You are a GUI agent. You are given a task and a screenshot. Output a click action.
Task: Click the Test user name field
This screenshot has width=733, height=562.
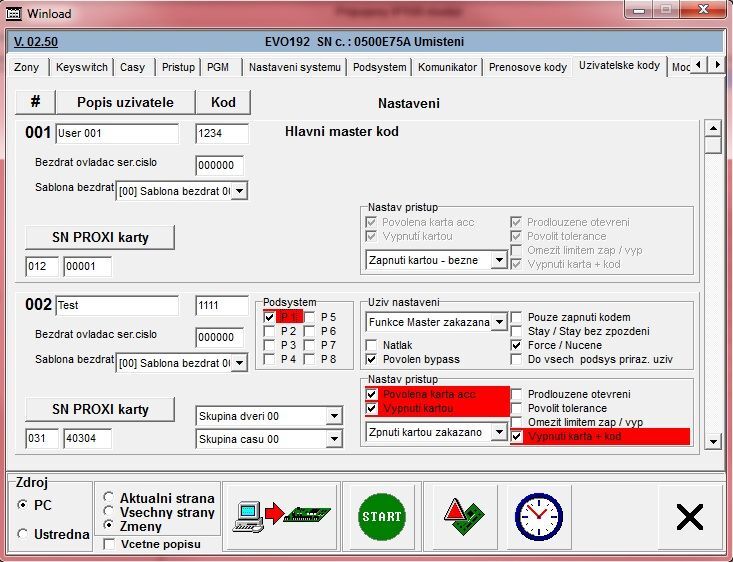pos(116,305)
